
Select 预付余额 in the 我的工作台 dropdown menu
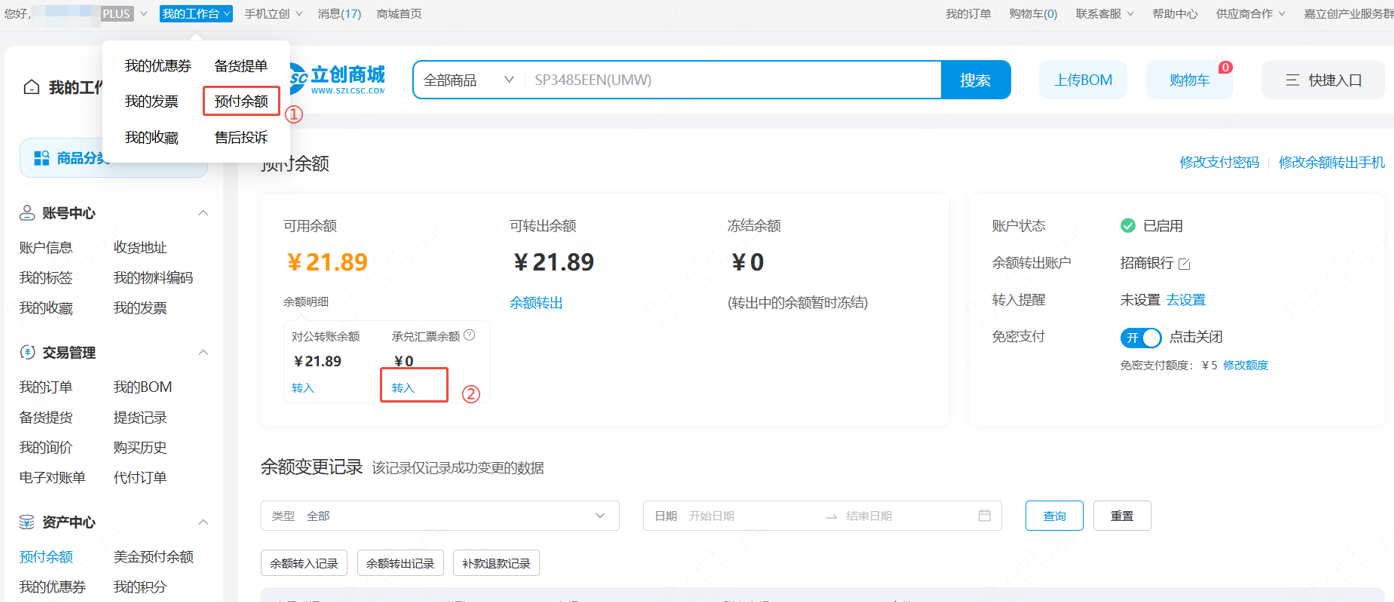(x=241, y=101)
